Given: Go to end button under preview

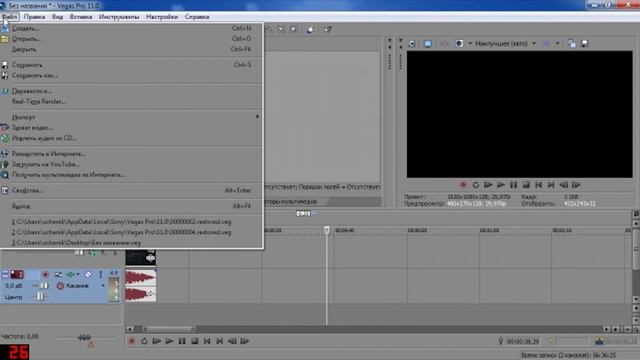Looking at the screenshot, I should point(551,185).
